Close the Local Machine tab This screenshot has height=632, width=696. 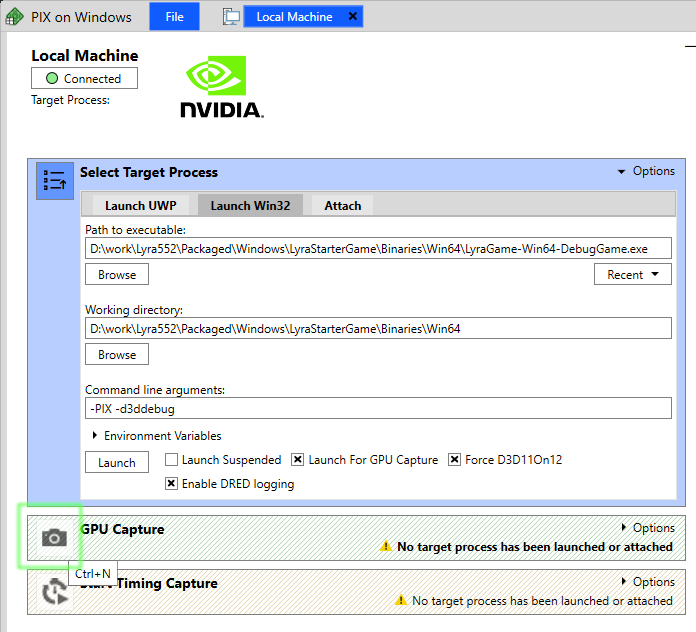pyautogui.click(x=353, y=16)
